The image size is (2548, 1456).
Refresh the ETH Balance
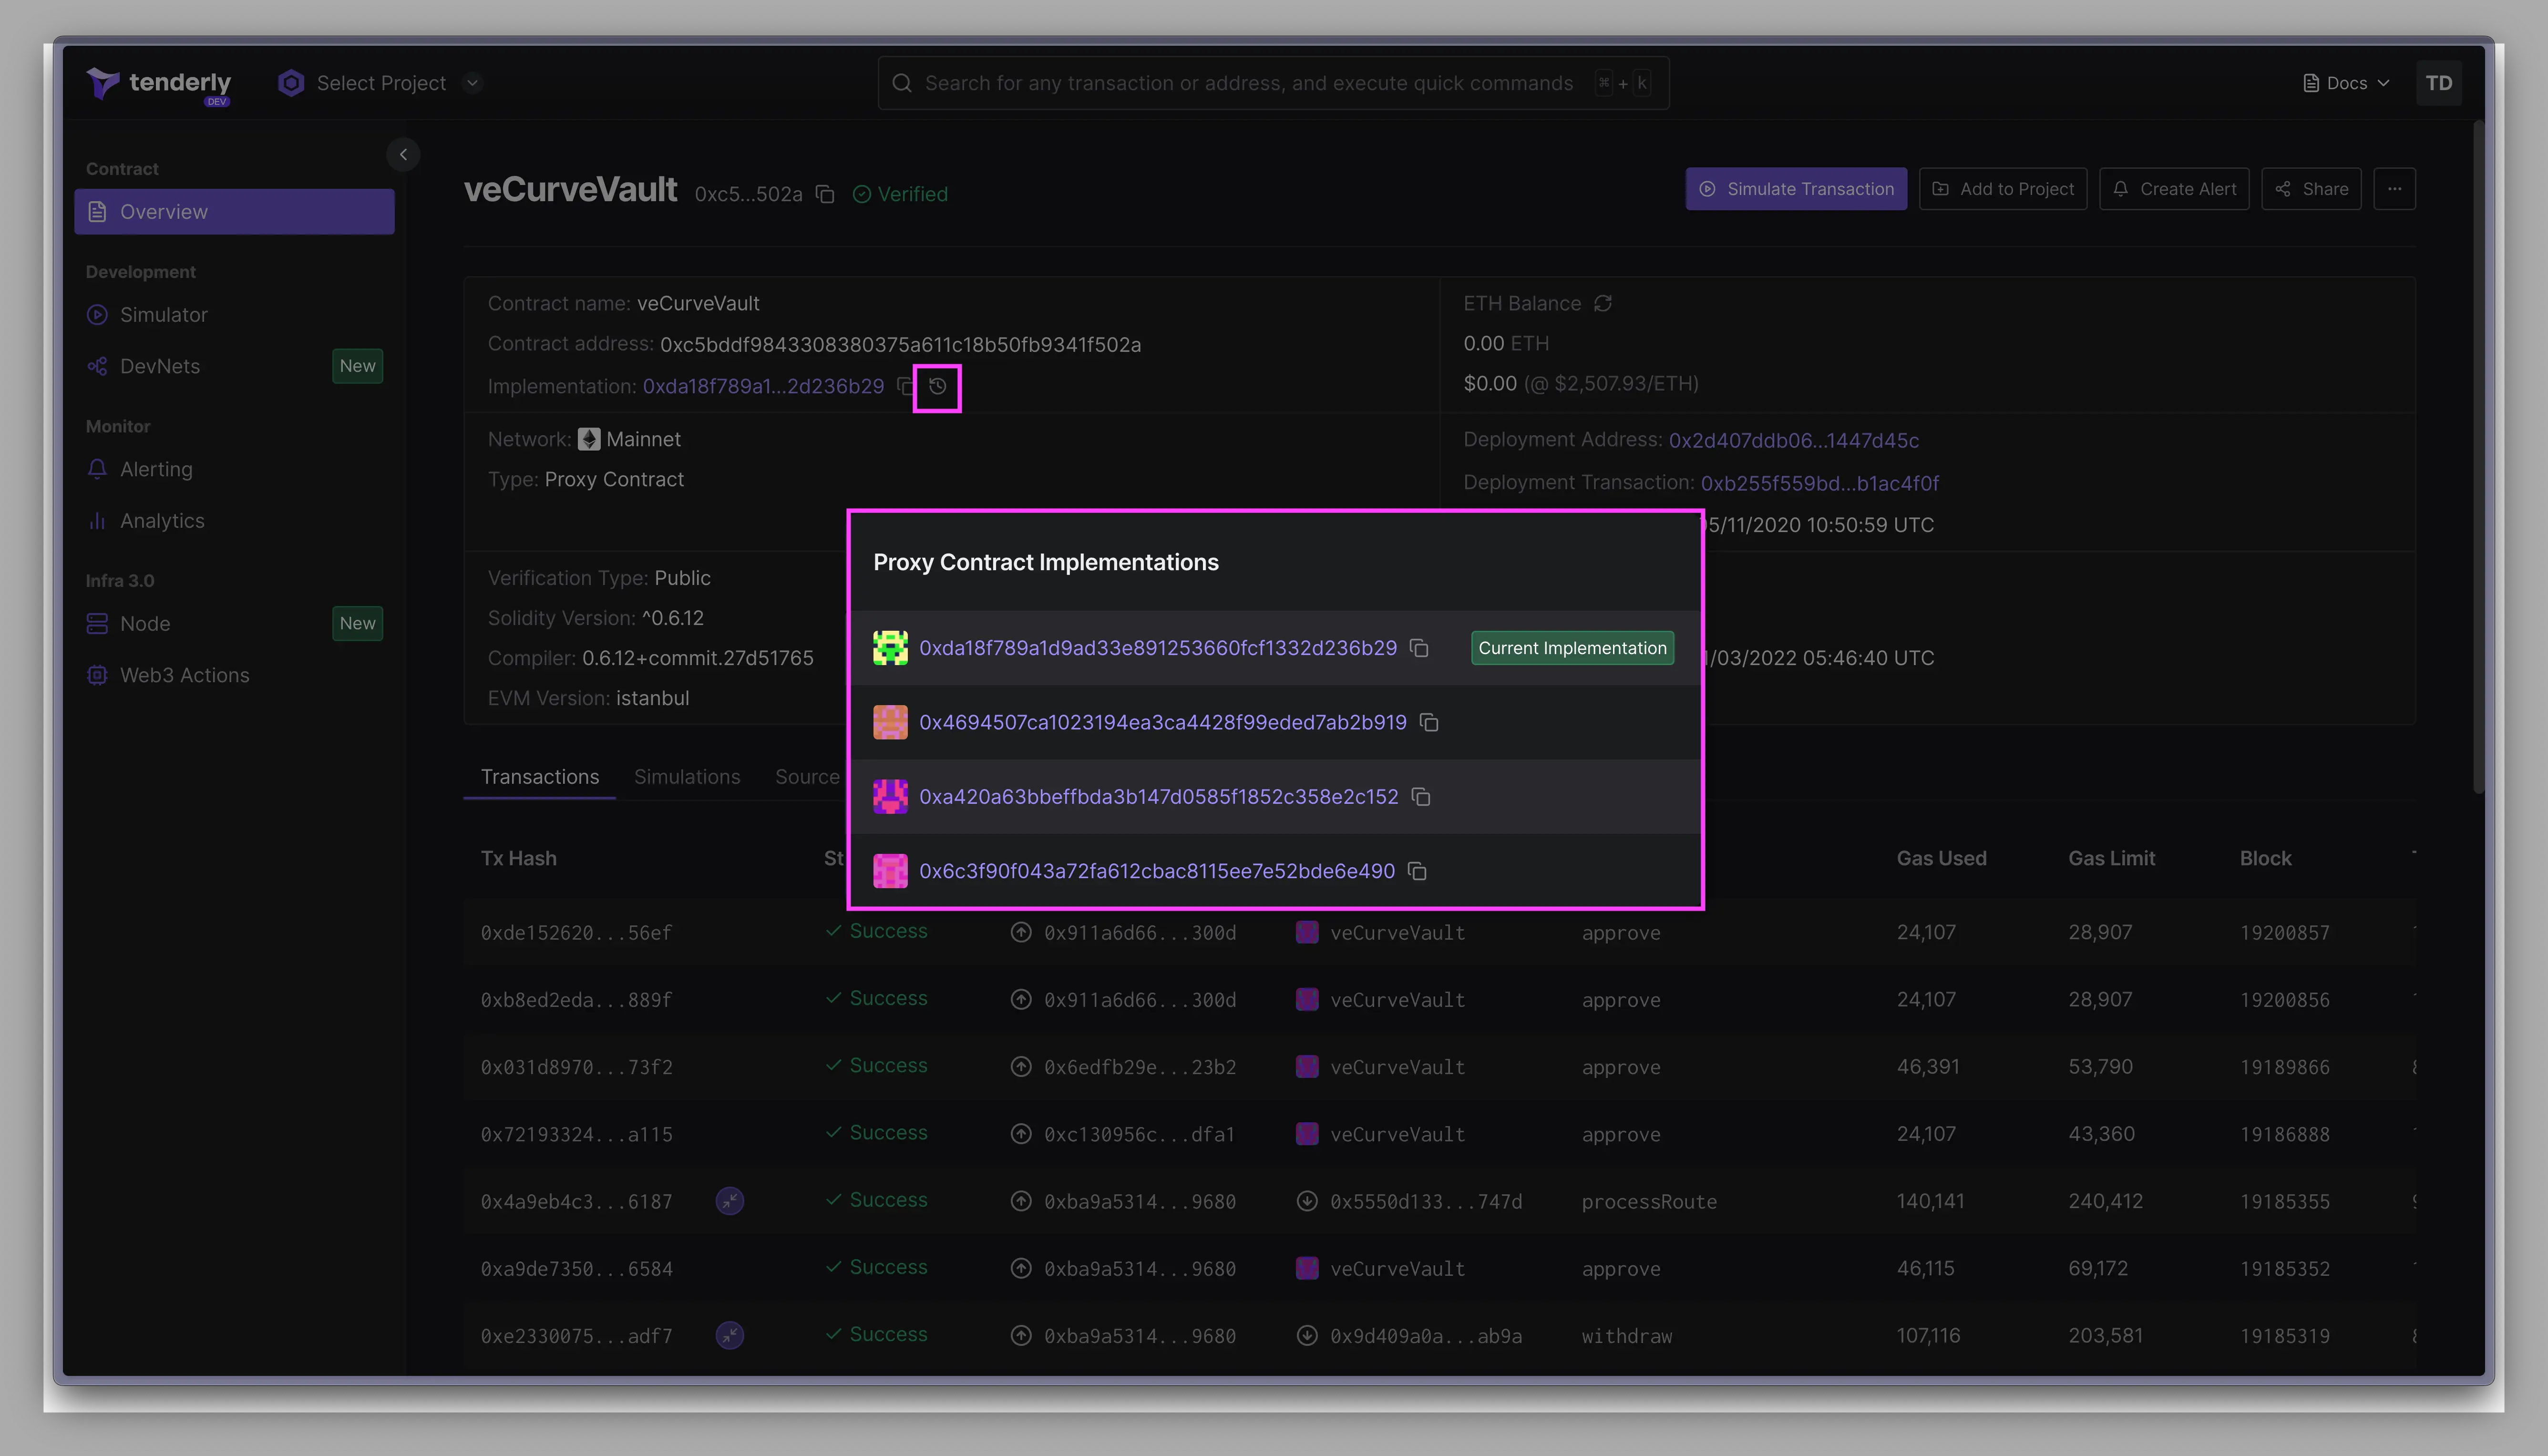[1603, 303]
